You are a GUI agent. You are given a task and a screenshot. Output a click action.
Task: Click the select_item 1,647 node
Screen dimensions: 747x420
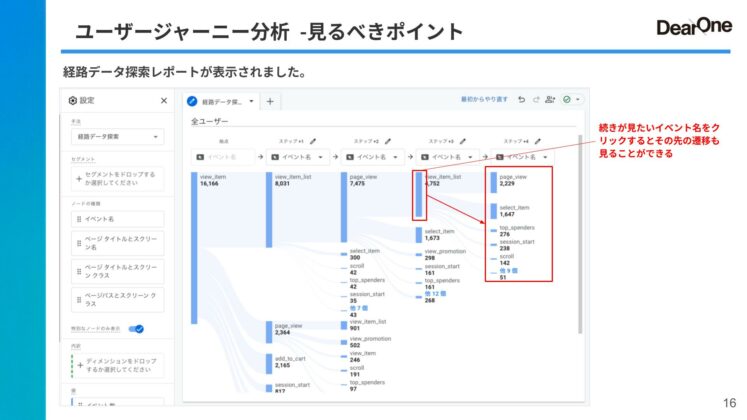(x=494, y=211)
